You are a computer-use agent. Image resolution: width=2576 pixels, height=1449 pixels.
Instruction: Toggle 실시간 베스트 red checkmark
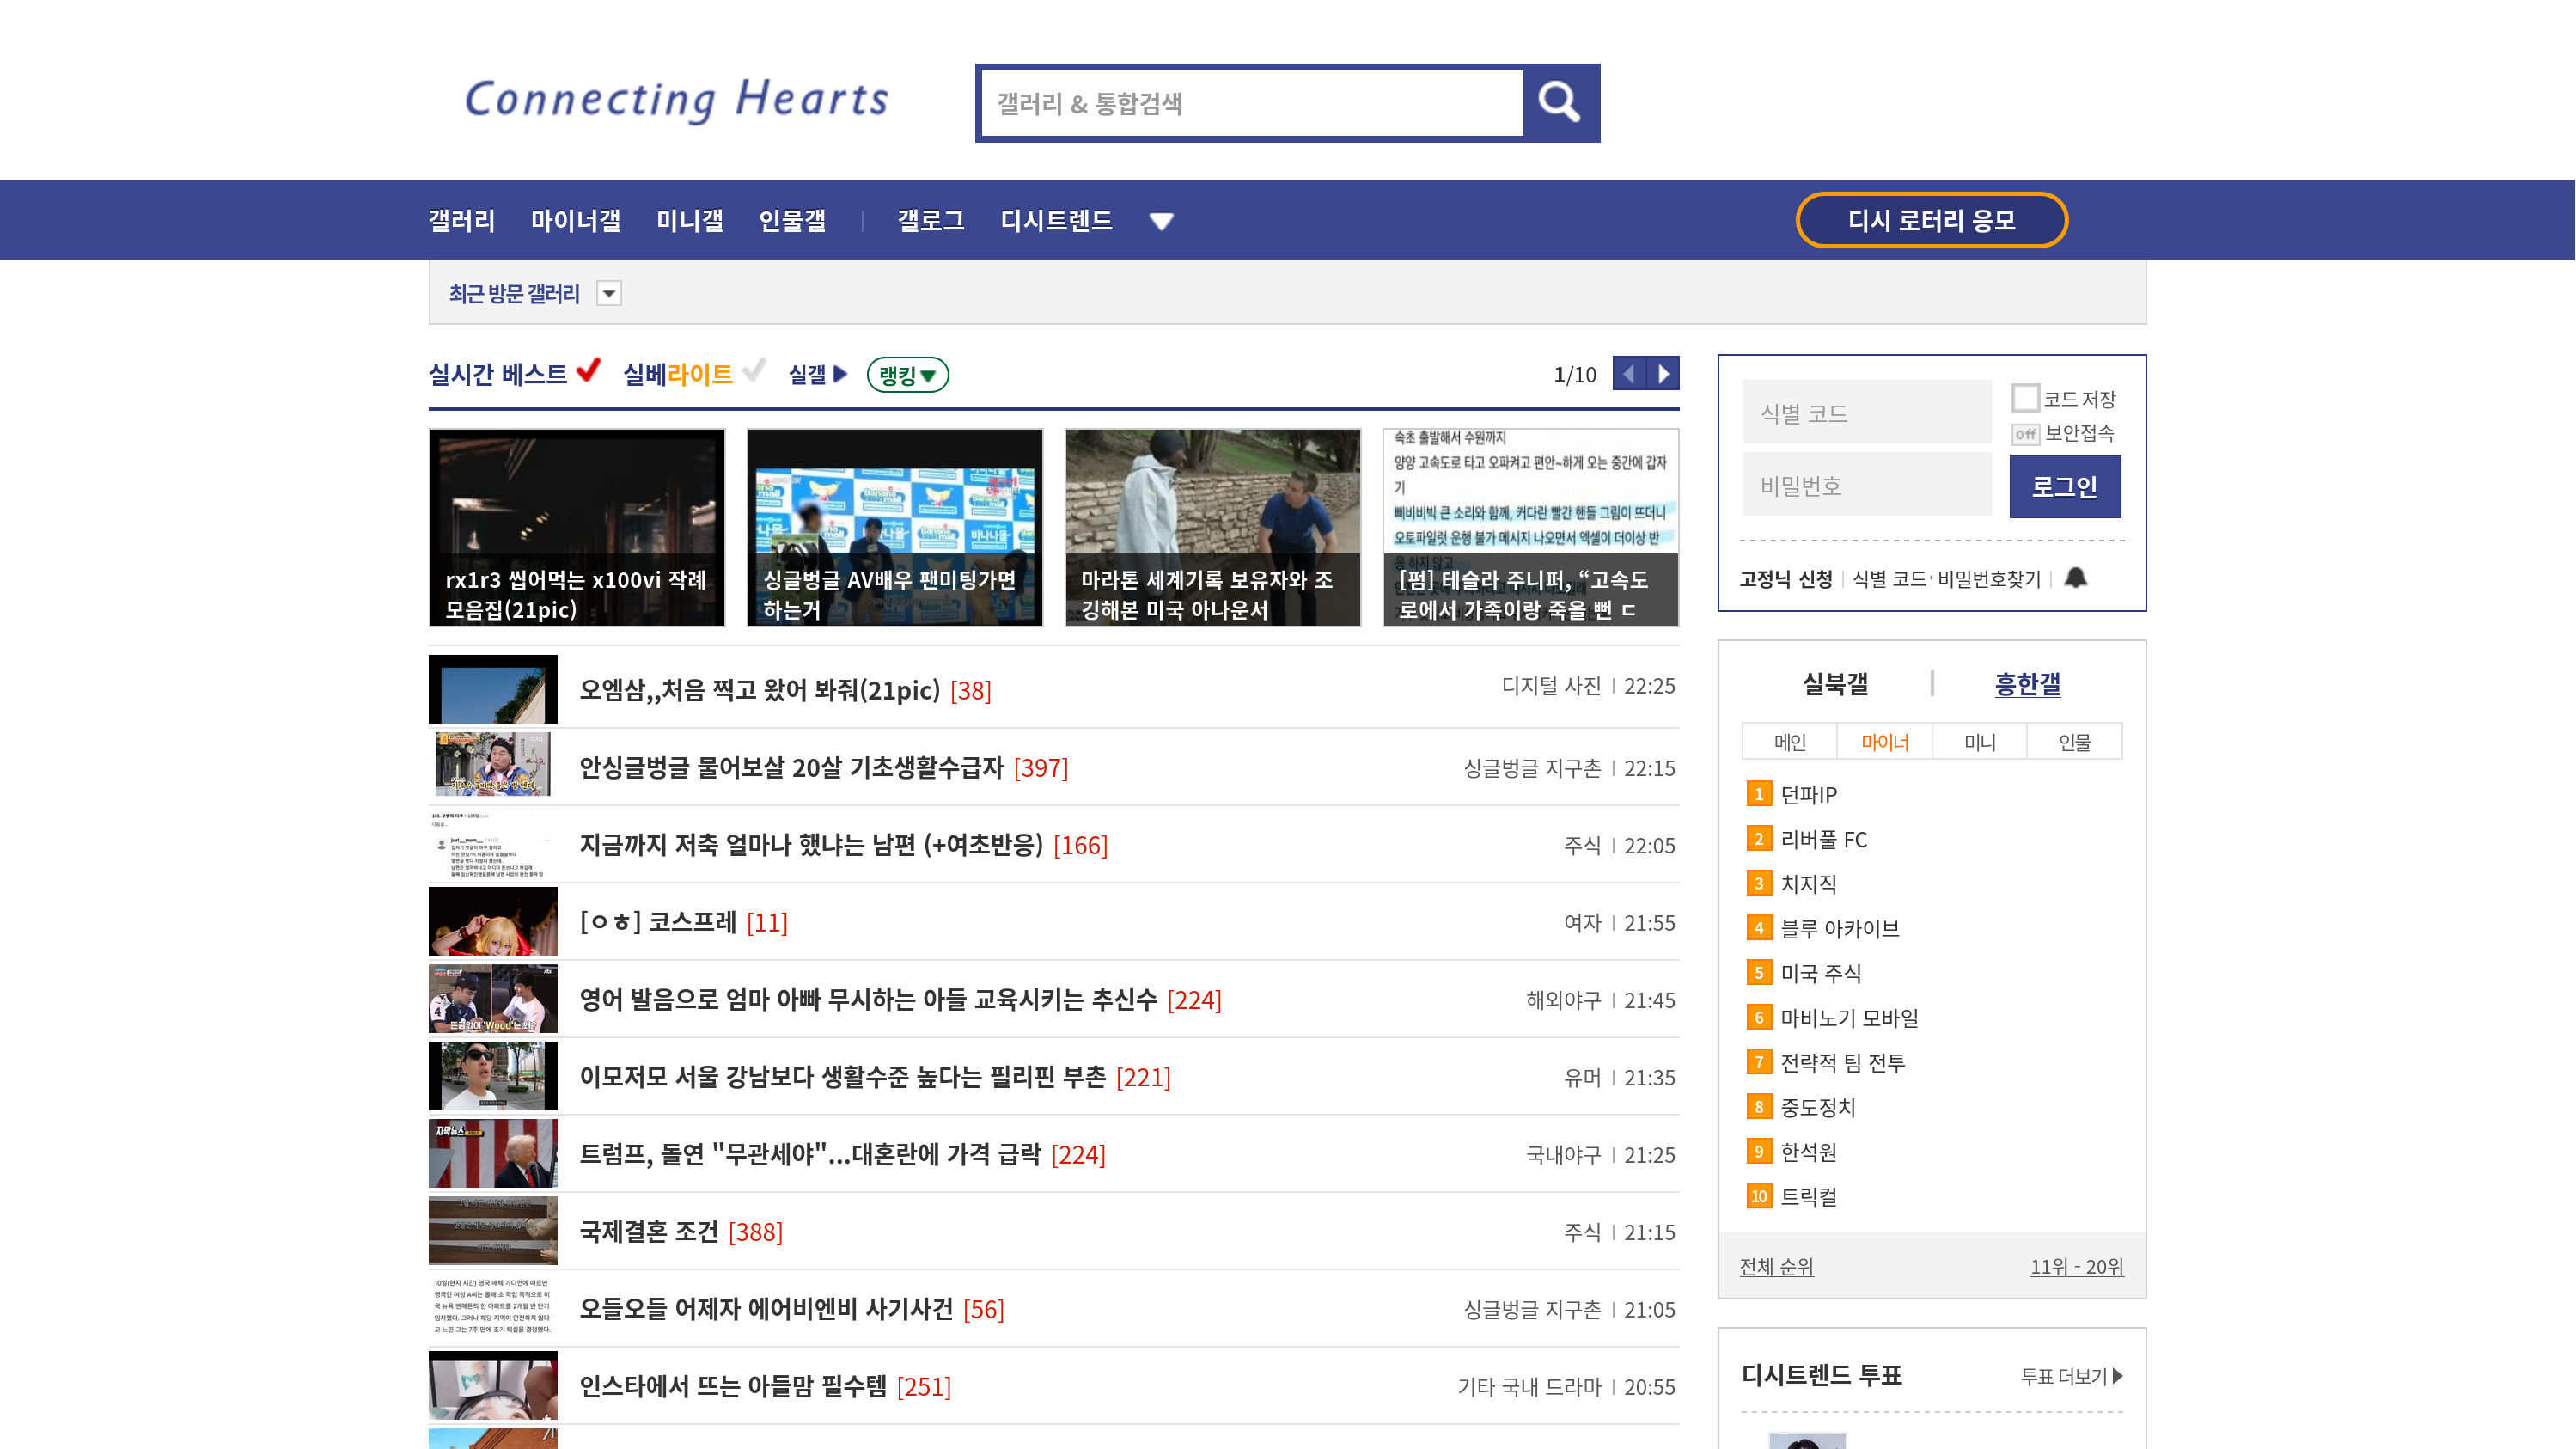click(x=589, y=370)
